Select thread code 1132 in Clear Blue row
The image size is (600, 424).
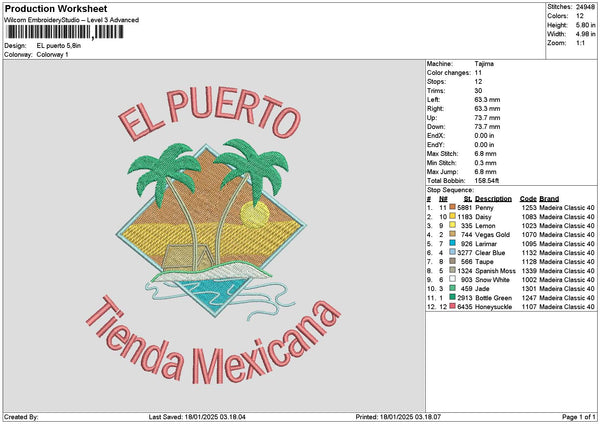[x=529, y=253]
